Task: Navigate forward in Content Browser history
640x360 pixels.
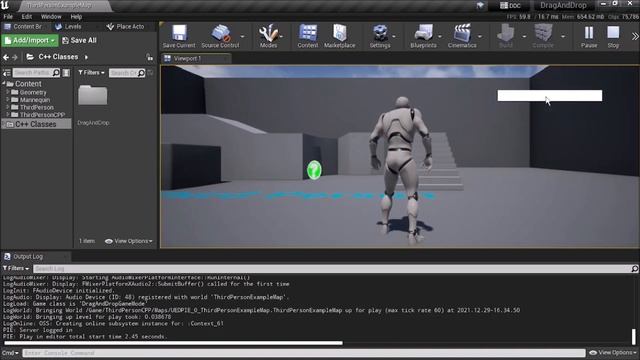Action: 15,57
